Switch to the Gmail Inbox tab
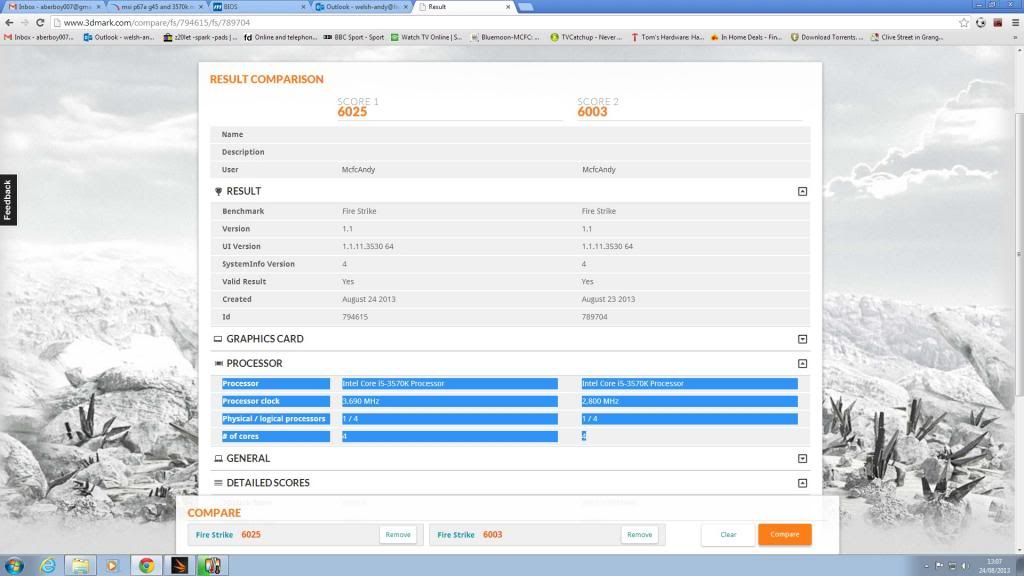The image size is (1024, 576). (x=54, y=7)
